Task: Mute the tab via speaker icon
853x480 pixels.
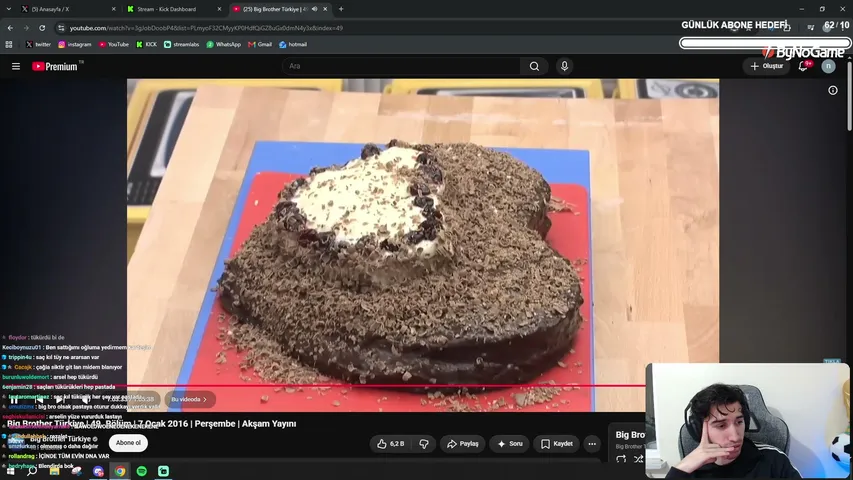Action: tap(314, 9)
